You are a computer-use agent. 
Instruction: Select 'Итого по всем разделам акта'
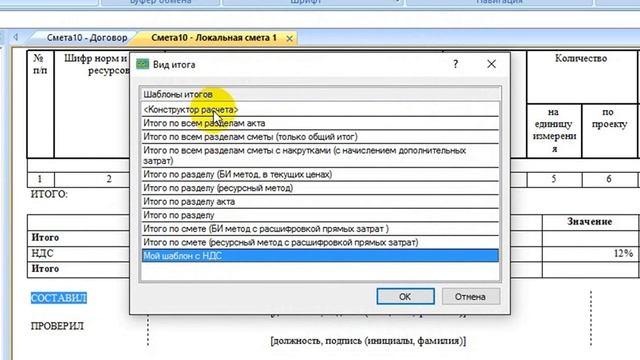[x=320, y=123]
